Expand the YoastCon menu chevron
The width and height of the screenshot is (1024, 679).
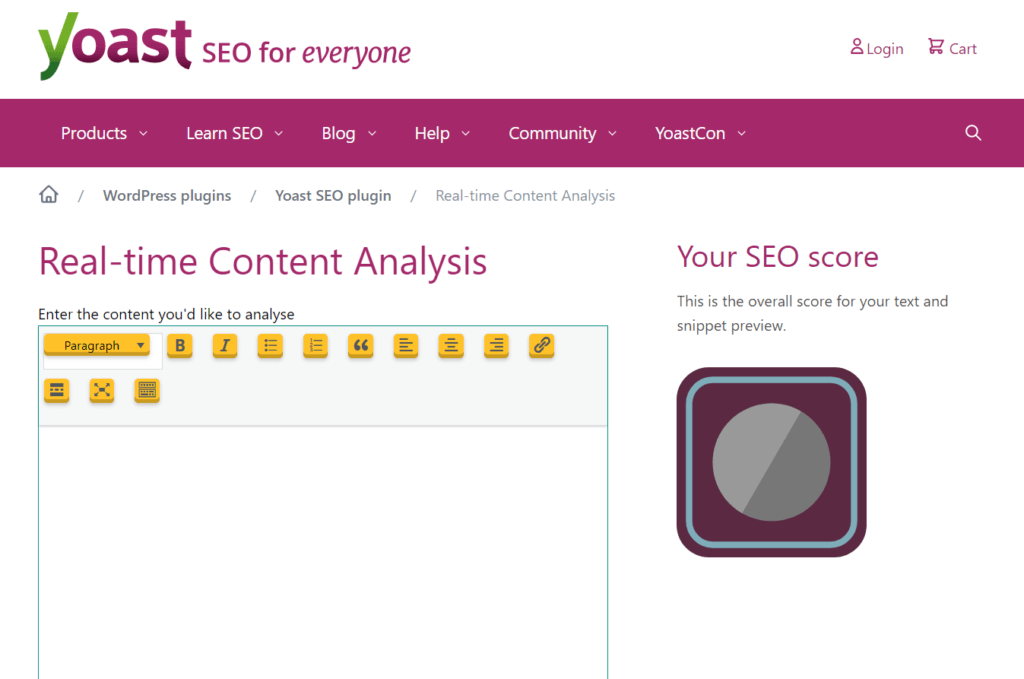[741, 133]
